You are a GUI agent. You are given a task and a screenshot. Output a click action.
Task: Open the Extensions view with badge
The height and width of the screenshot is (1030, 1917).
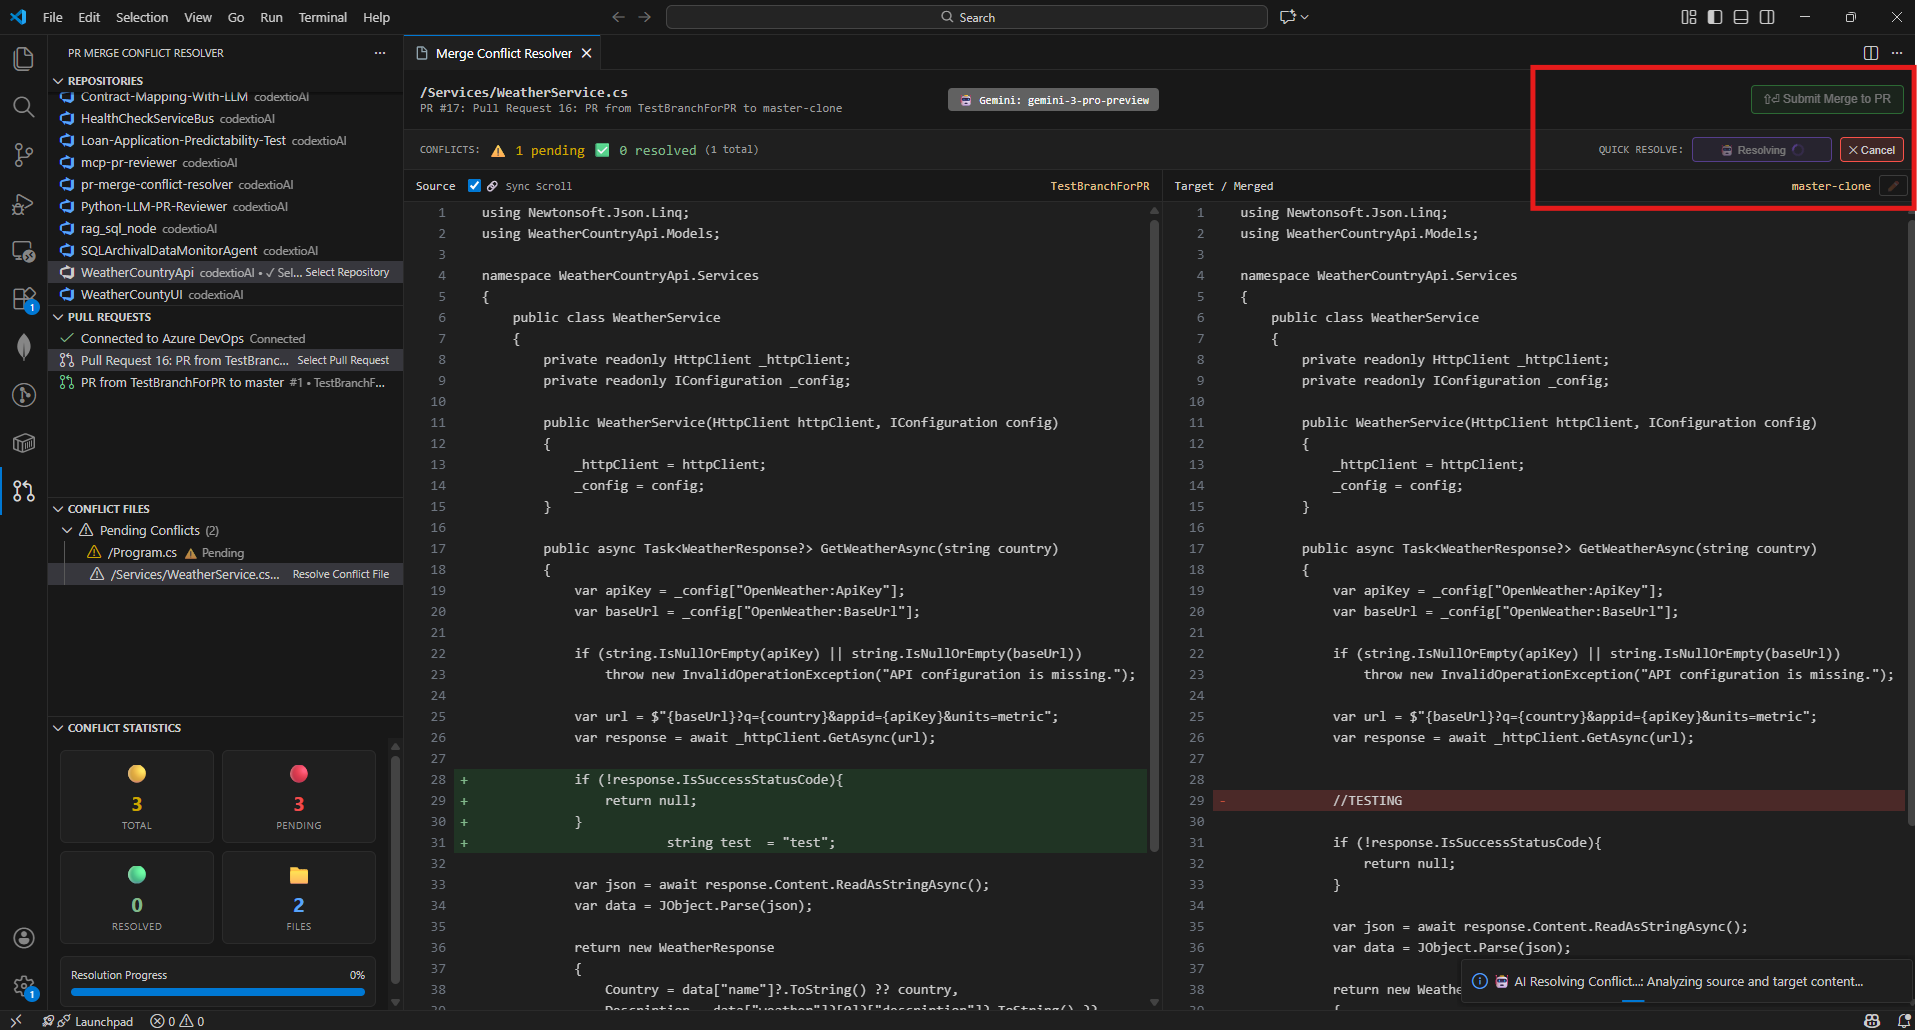23,299
